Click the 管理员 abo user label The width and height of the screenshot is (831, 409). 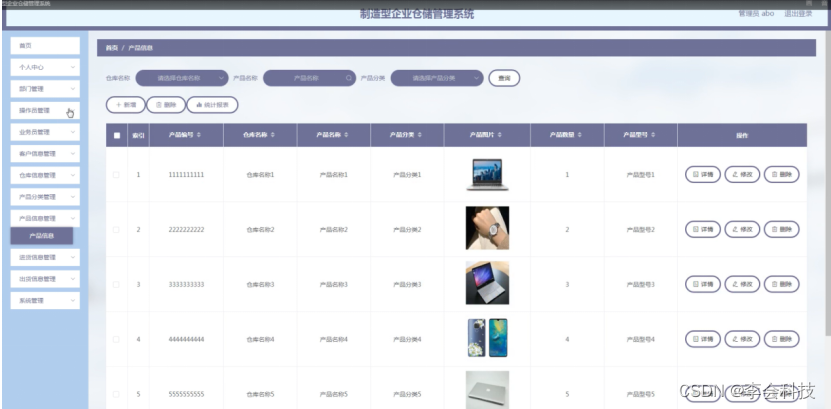pos(756,14)
